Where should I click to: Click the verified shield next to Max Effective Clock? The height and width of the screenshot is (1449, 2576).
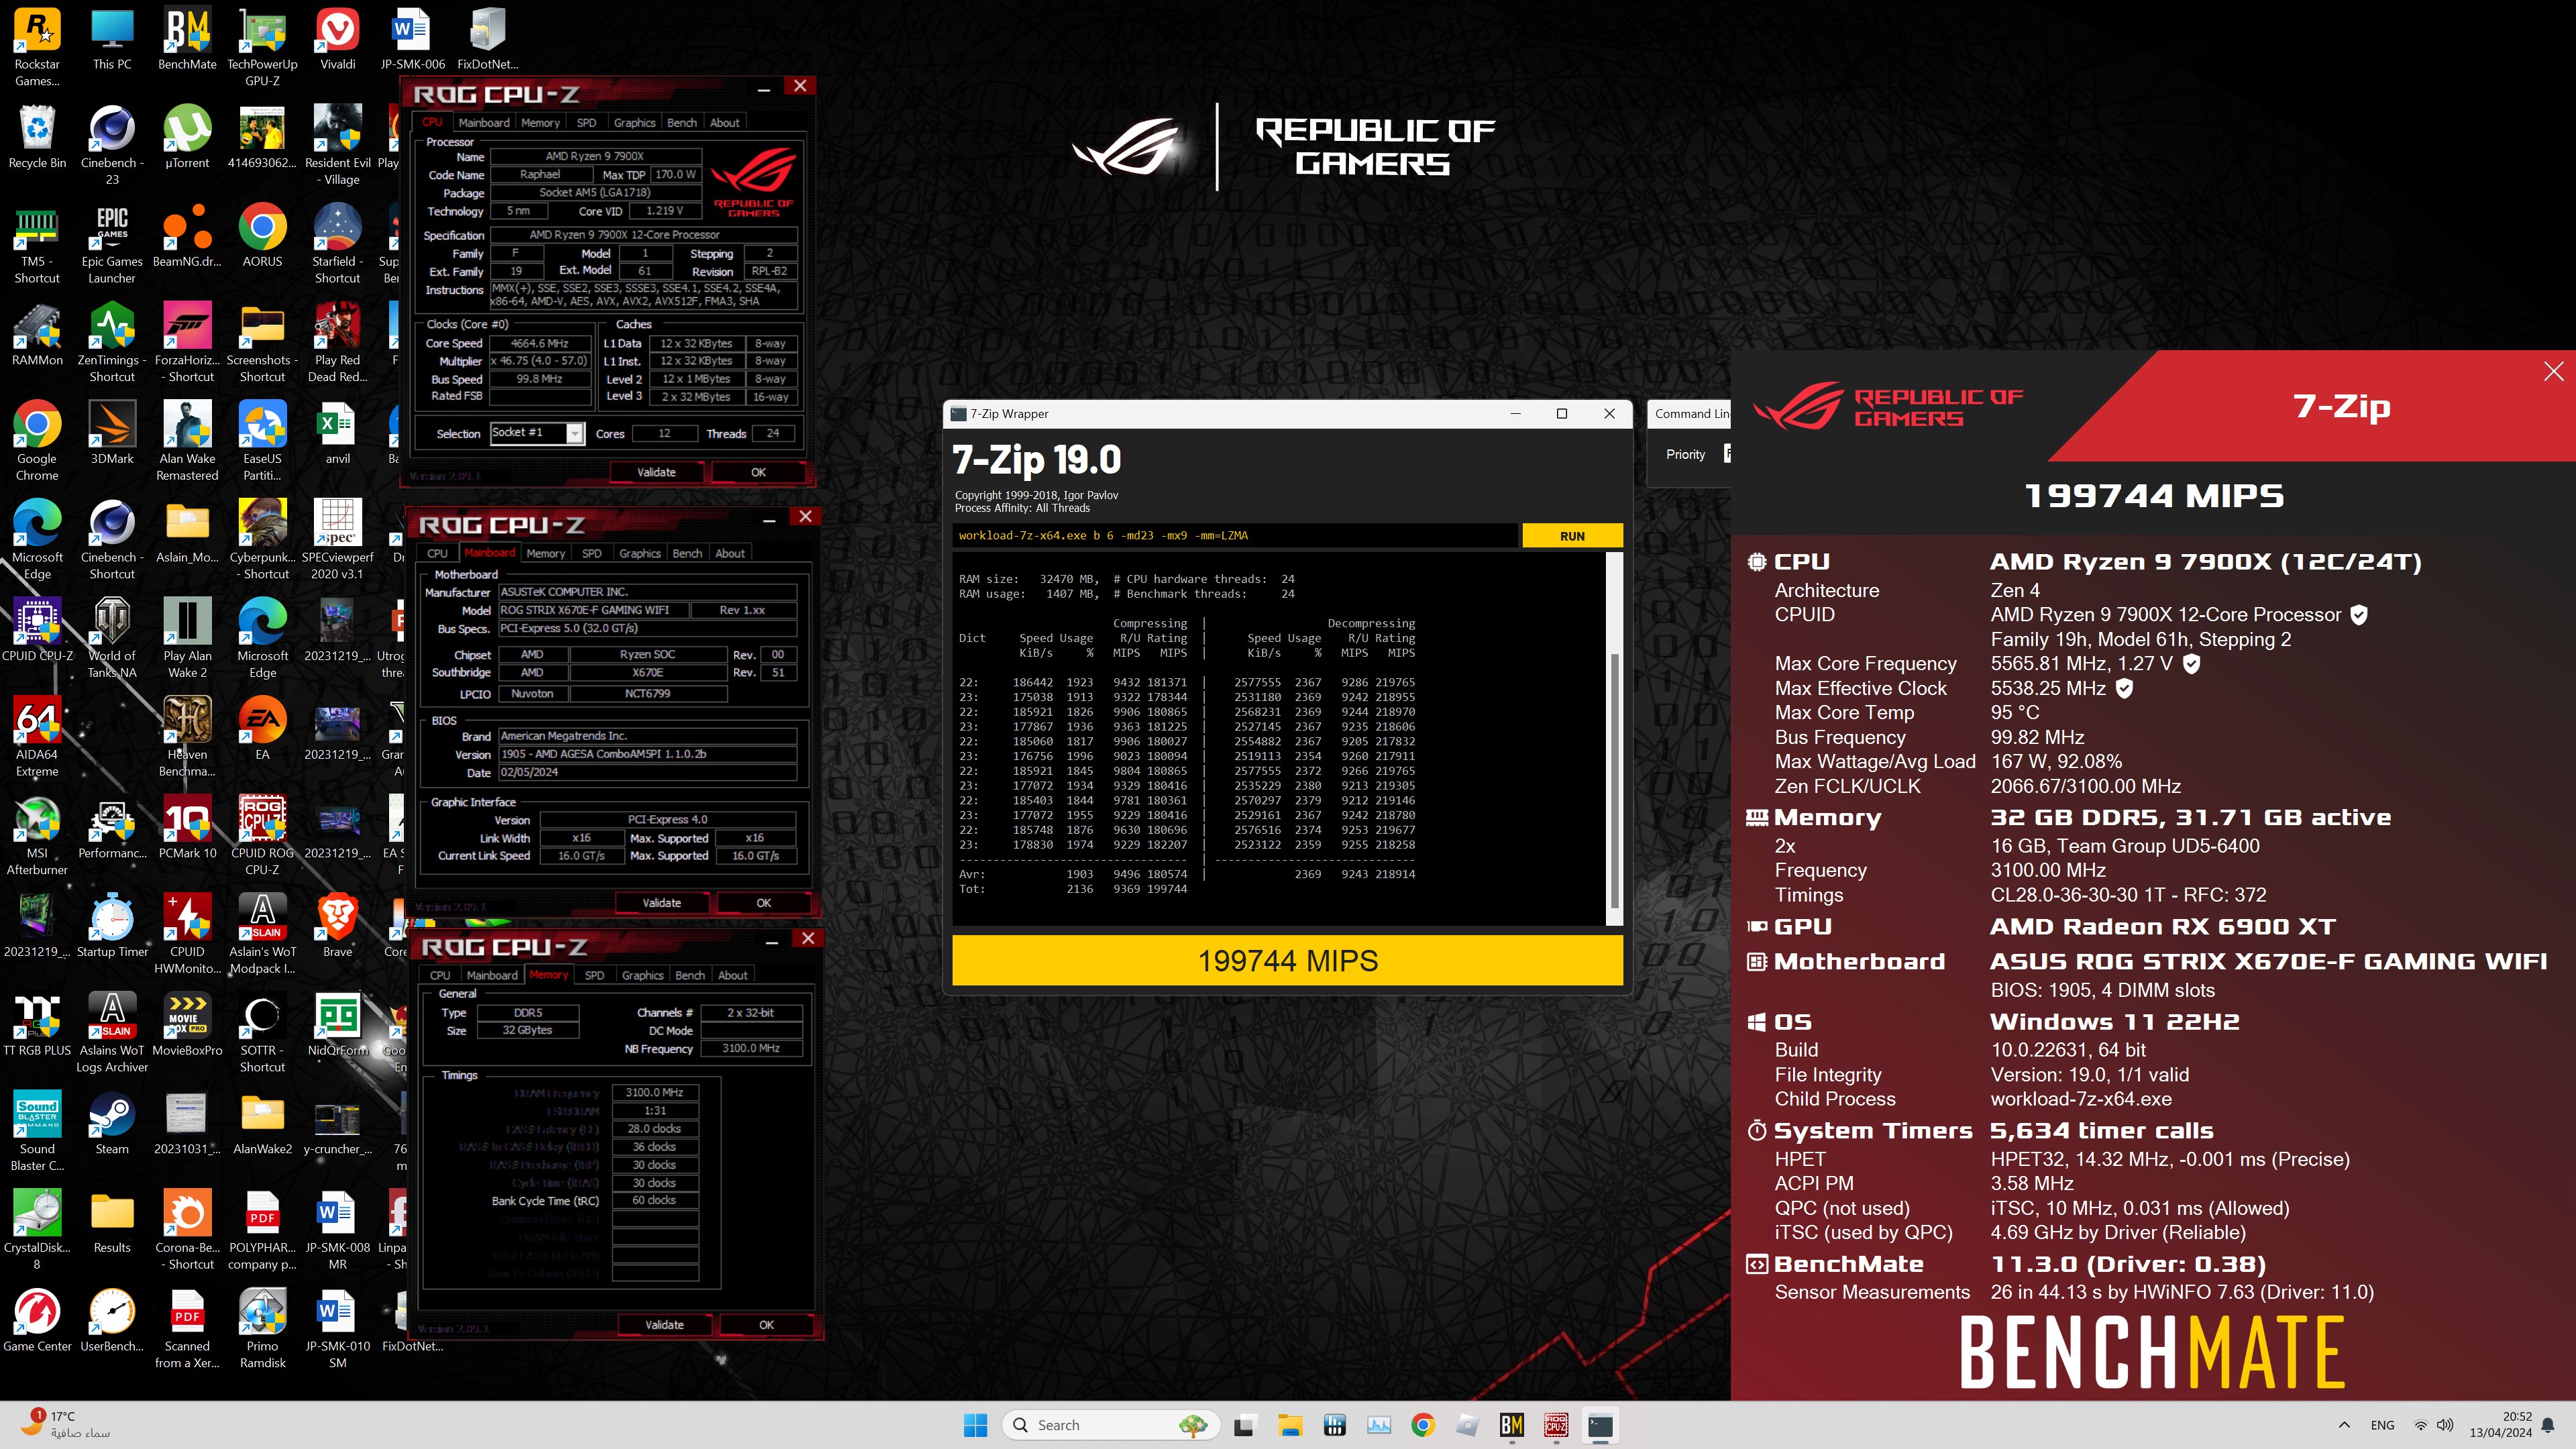(2125, 688)
